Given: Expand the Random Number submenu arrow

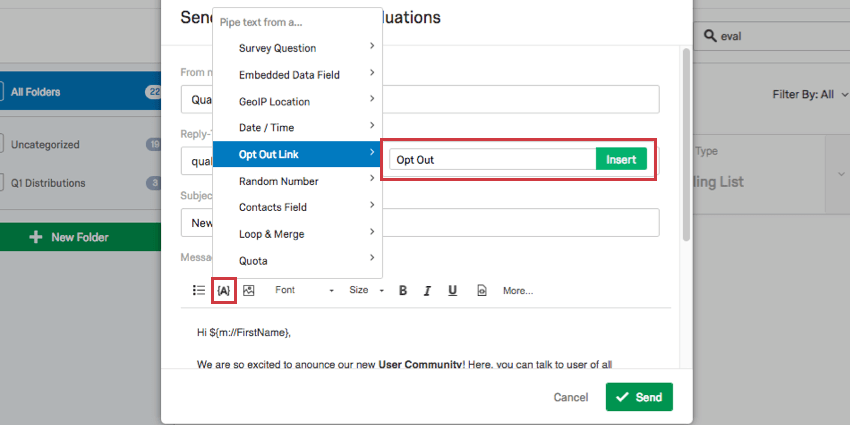Looking at the screenshot, I should pos(372,178).
